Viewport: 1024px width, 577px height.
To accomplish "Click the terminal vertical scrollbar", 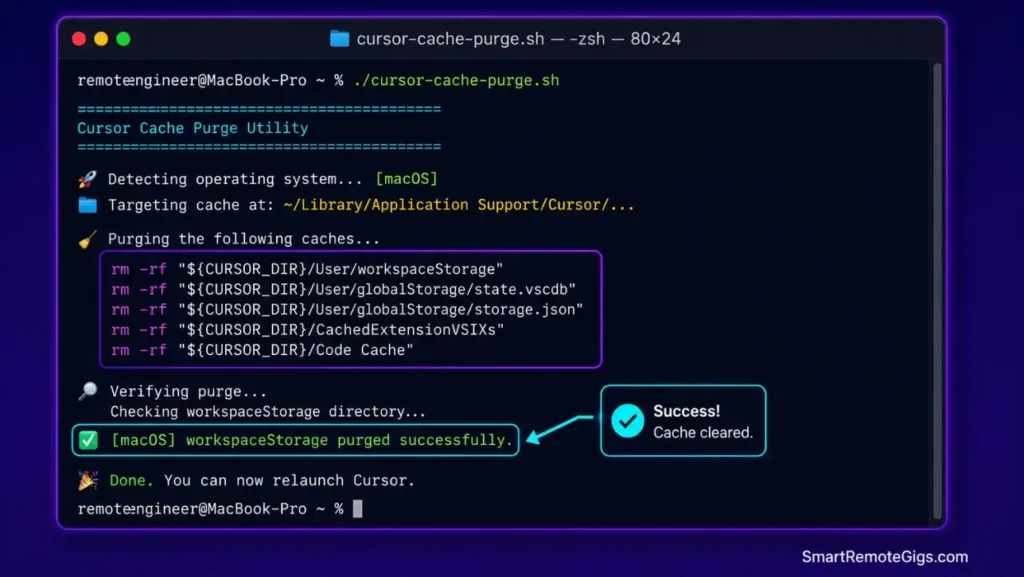I will point(937,290).
